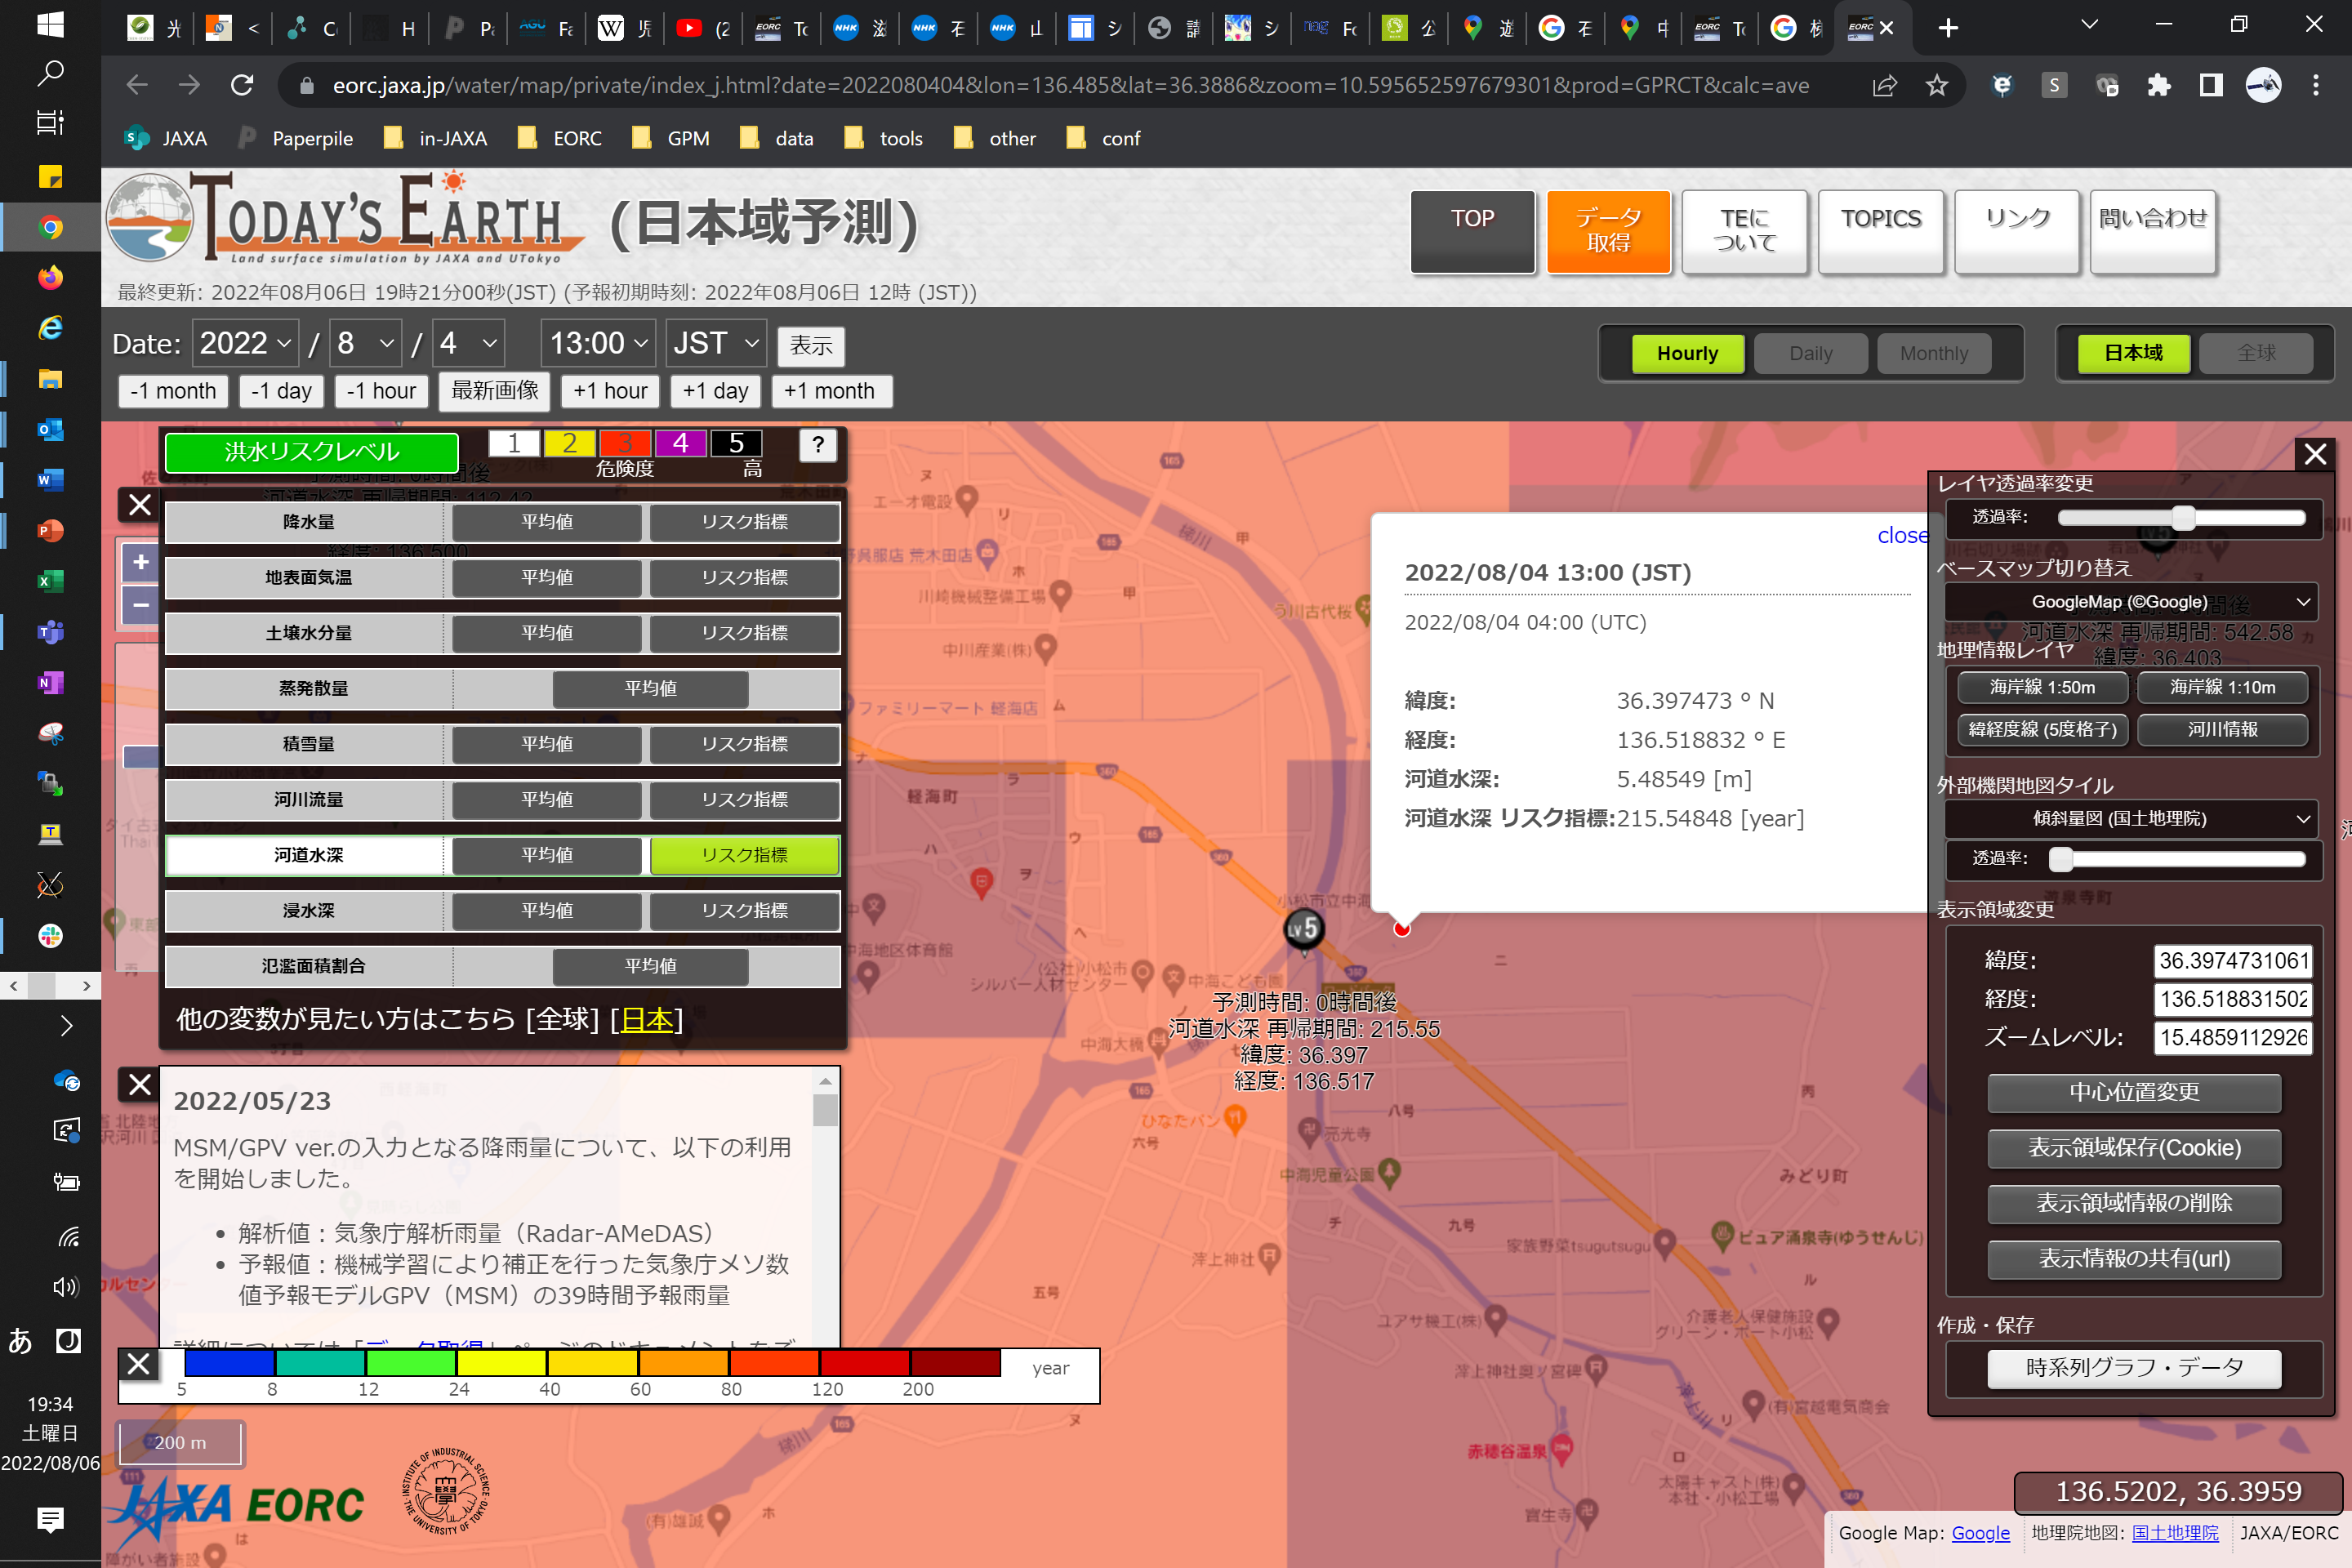Open the flood risk level help question mark
The image size is (2352, 1568).
(818, 444)
